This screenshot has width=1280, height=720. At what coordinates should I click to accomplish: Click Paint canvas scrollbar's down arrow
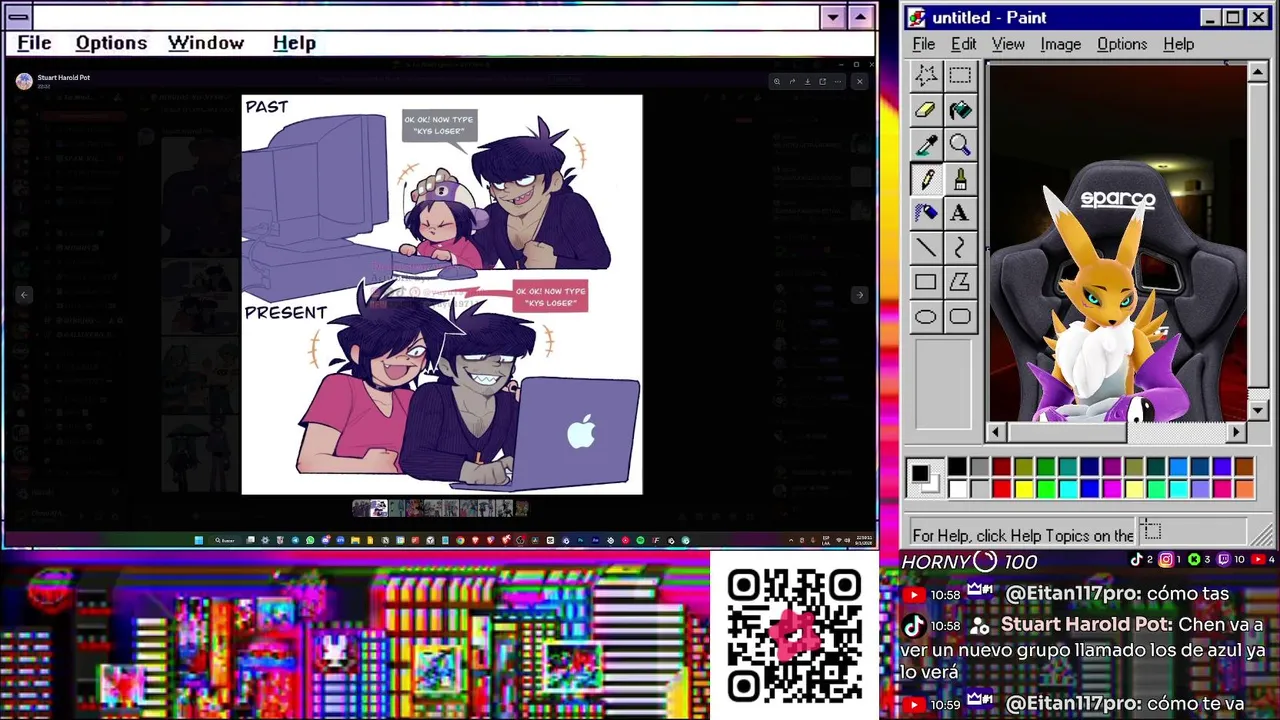[1259, 410]
